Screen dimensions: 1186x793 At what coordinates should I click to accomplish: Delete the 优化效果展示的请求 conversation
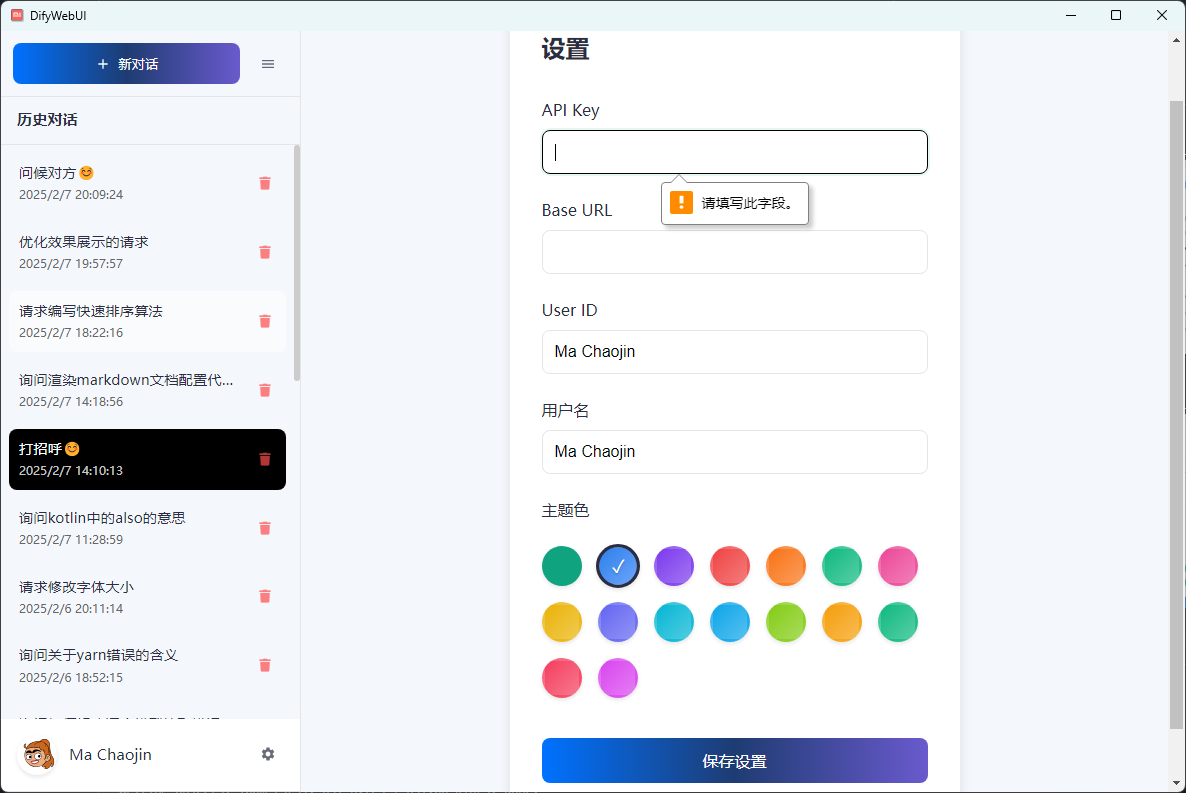(265, 252)
